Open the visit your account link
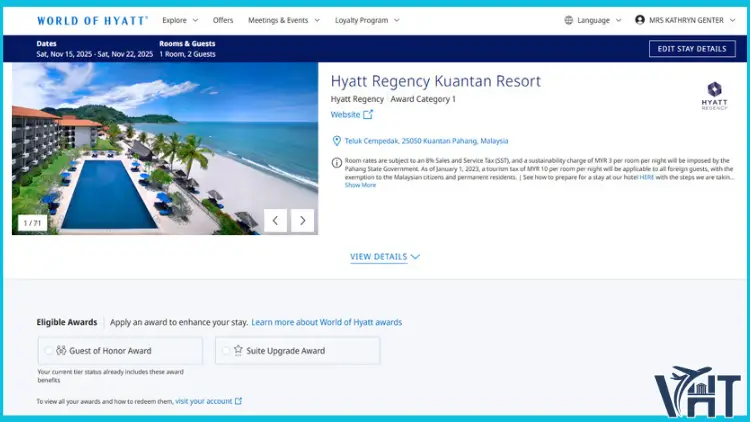Image resolution: width=750 pixels, height=422 pixels. click(x=203, y=401)
